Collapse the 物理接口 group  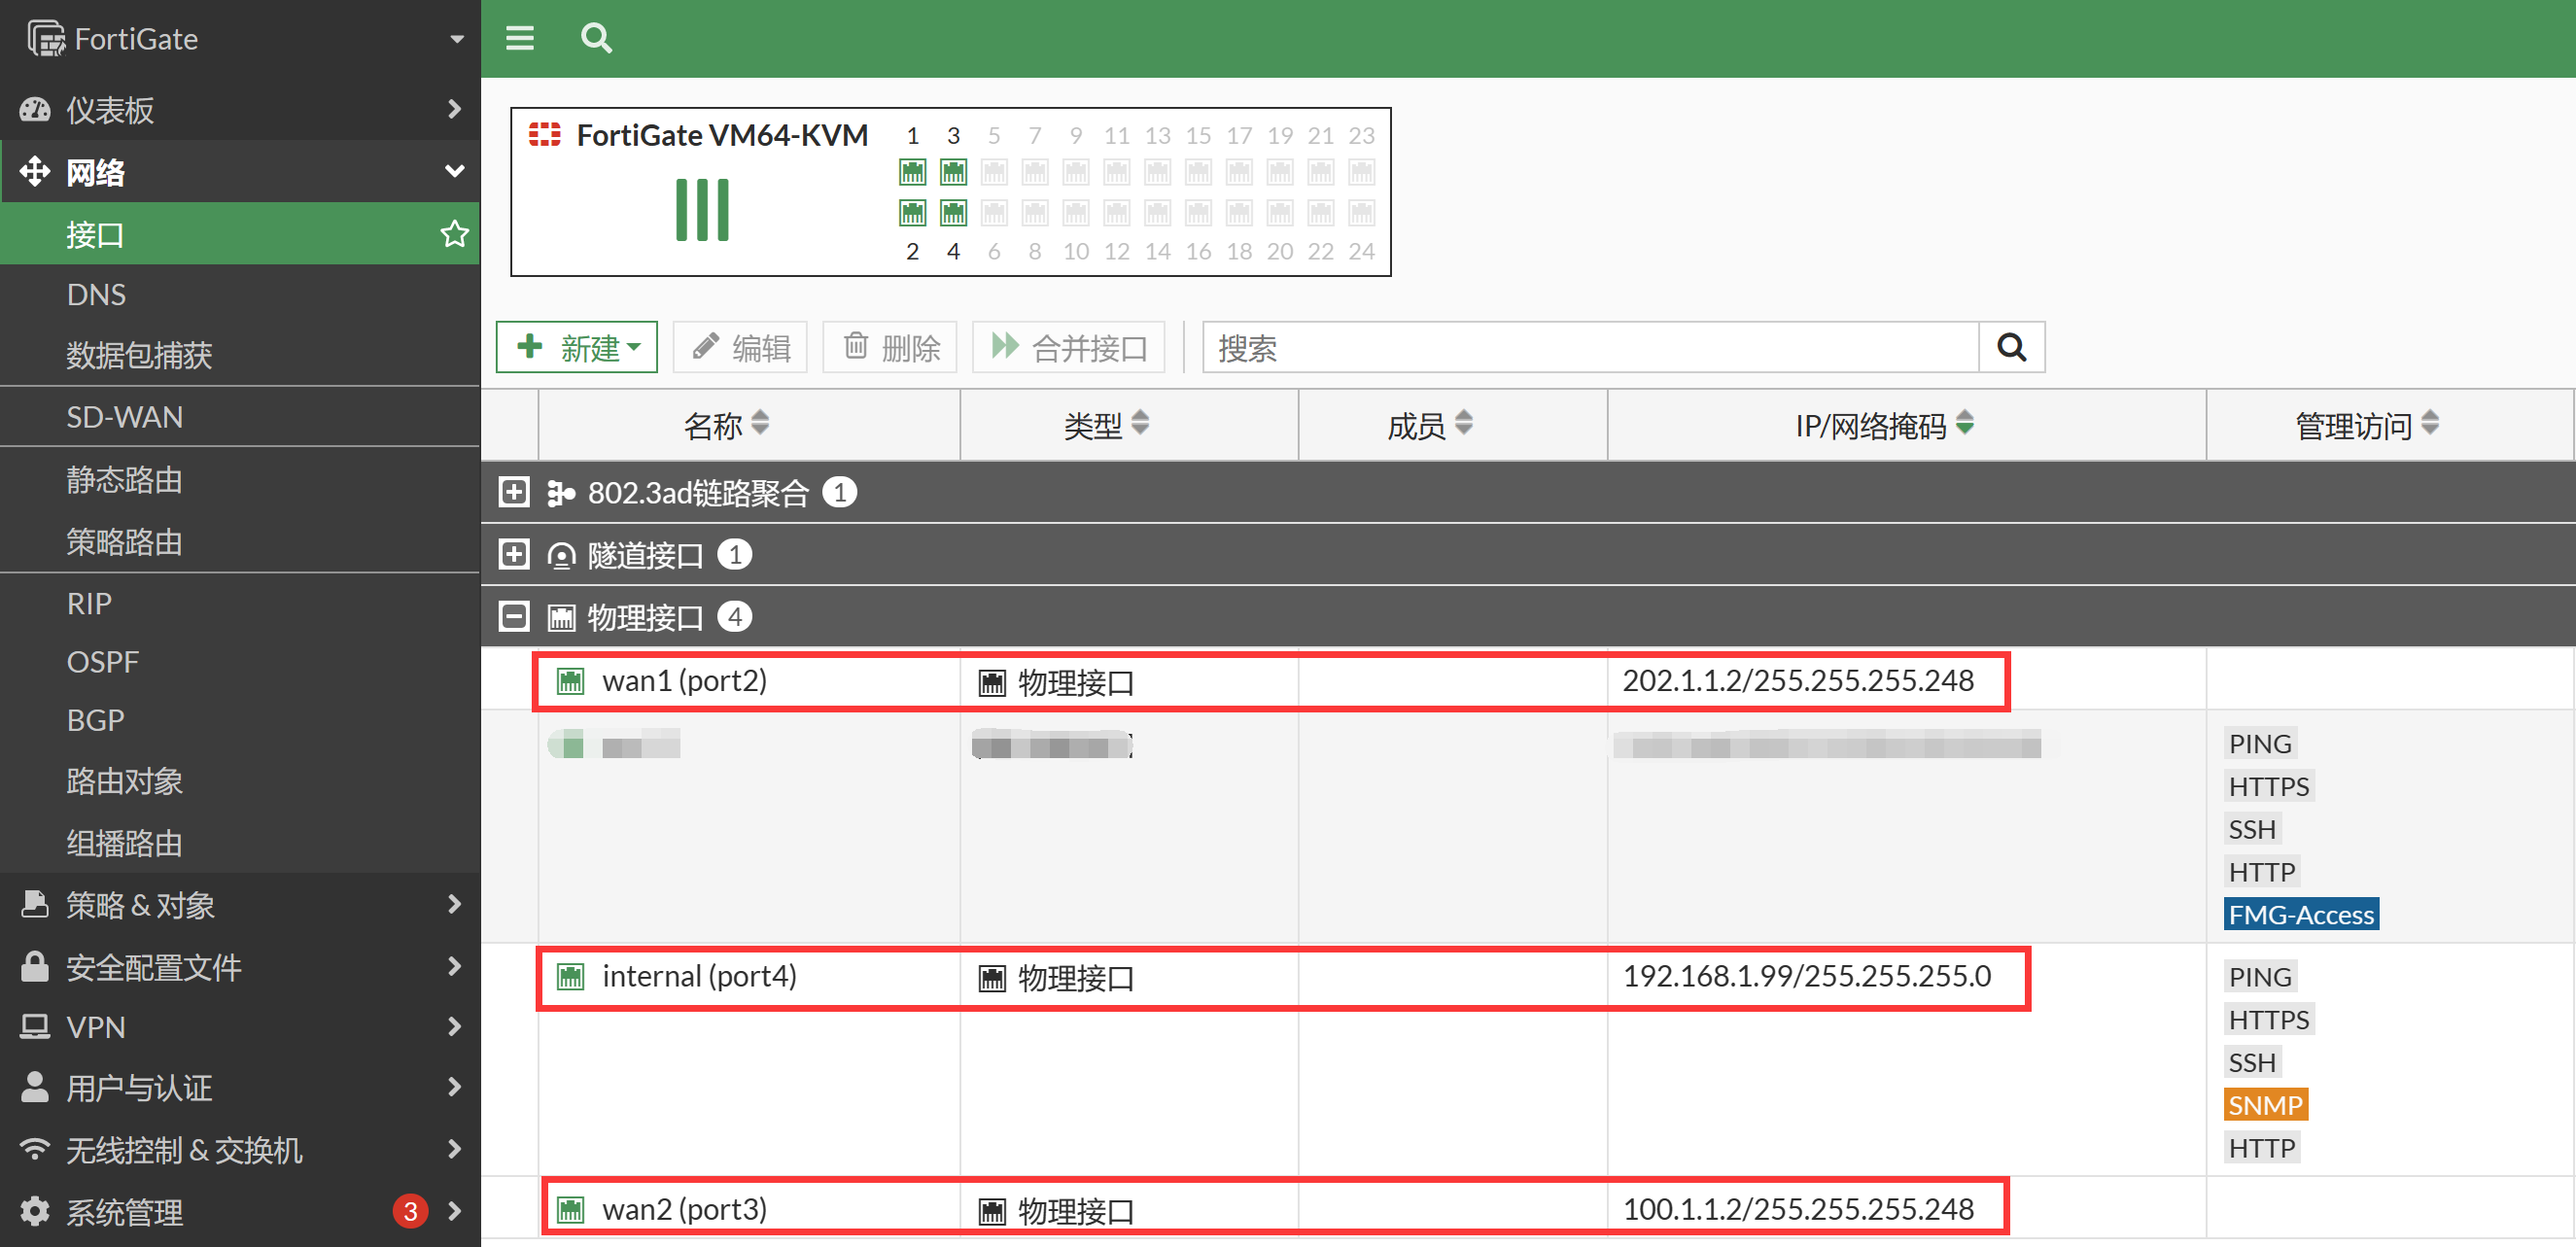click(514, 616)
